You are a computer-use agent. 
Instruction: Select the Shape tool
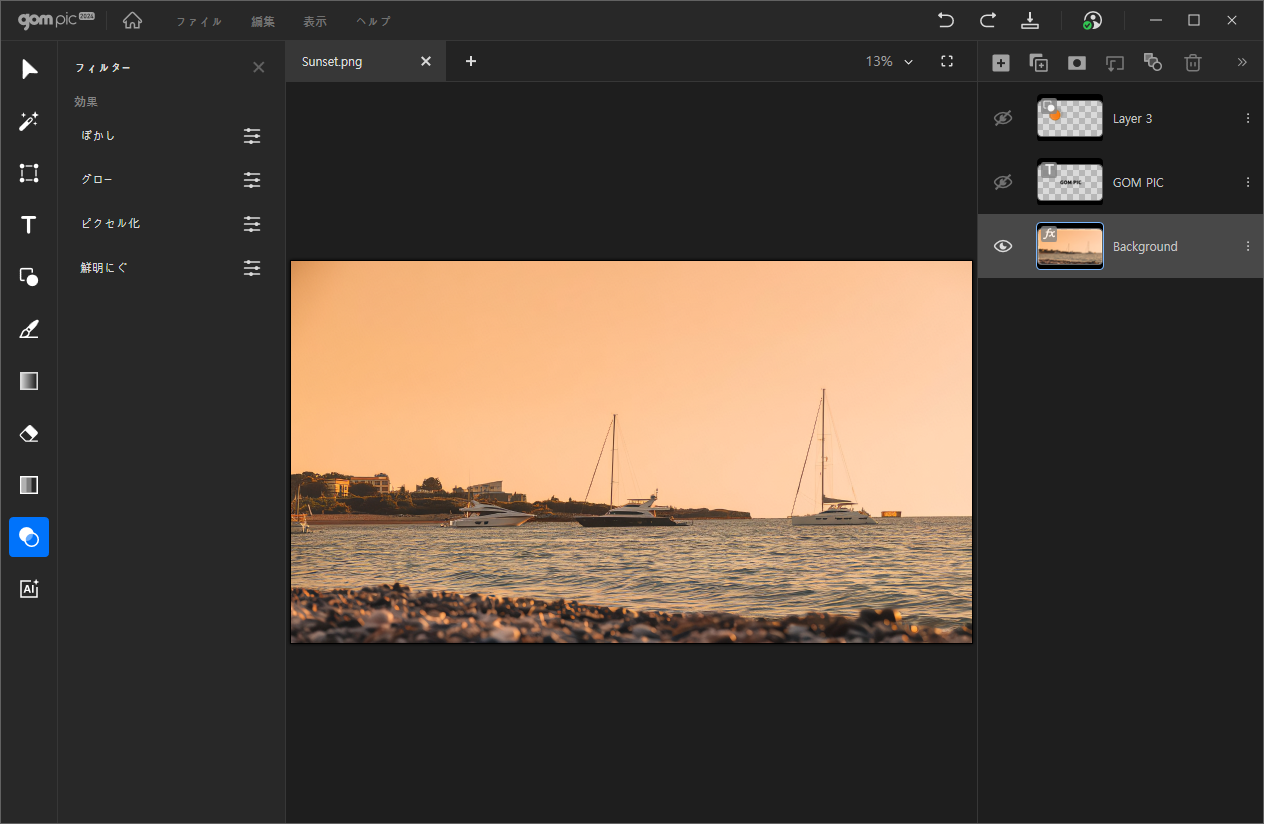click(x=29, y=277)
